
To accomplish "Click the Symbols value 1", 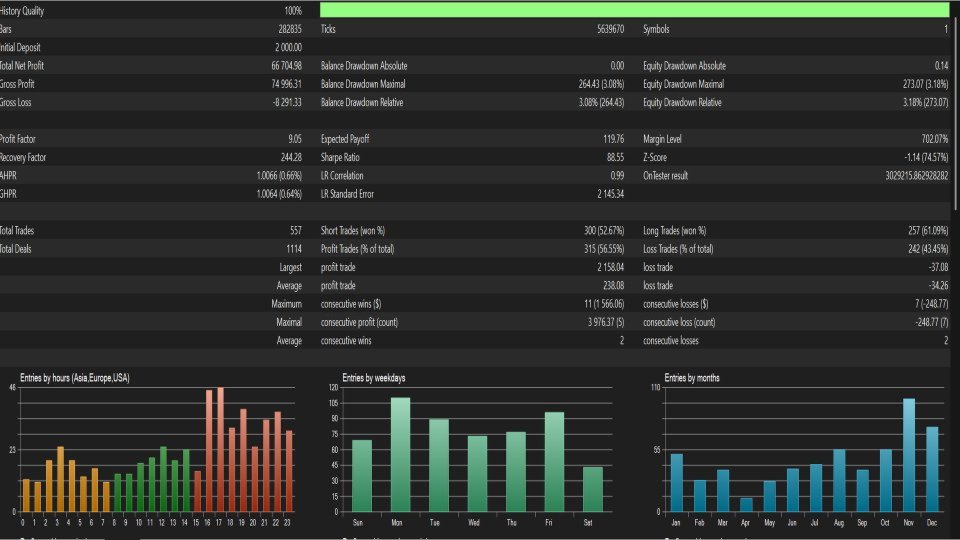I will click(x=946, y=29).
